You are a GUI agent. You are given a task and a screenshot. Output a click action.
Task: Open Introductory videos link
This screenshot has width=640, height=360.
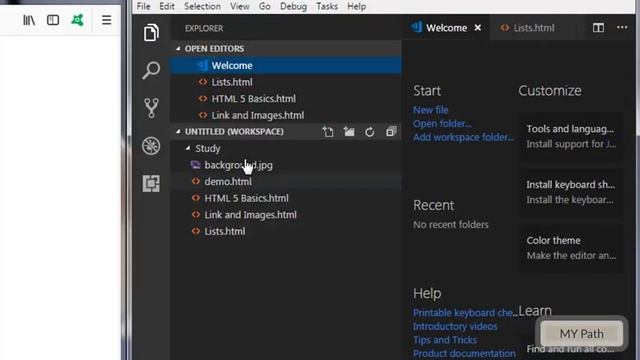pos(455,327)
